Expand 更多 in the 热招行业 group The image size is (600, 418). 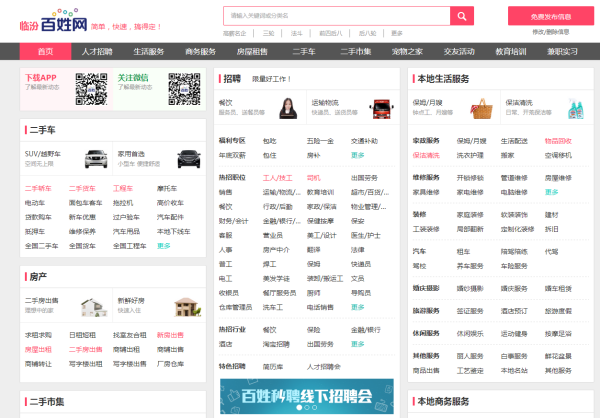[357, 344]
